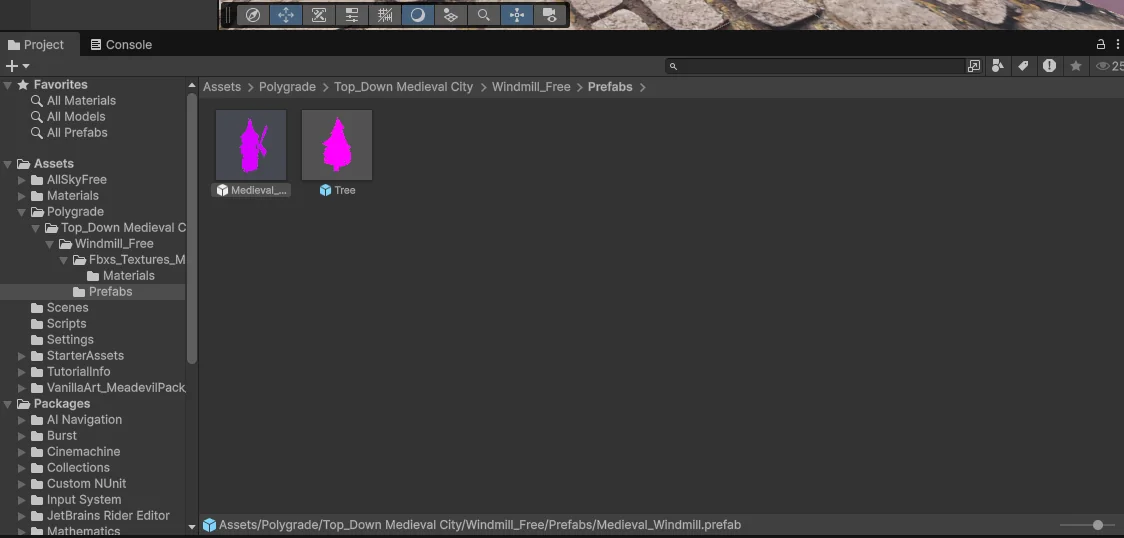This screenshot has height=538, width=1124.
Task: Click the import log warning icon
Action: (x=1049, y=66)
